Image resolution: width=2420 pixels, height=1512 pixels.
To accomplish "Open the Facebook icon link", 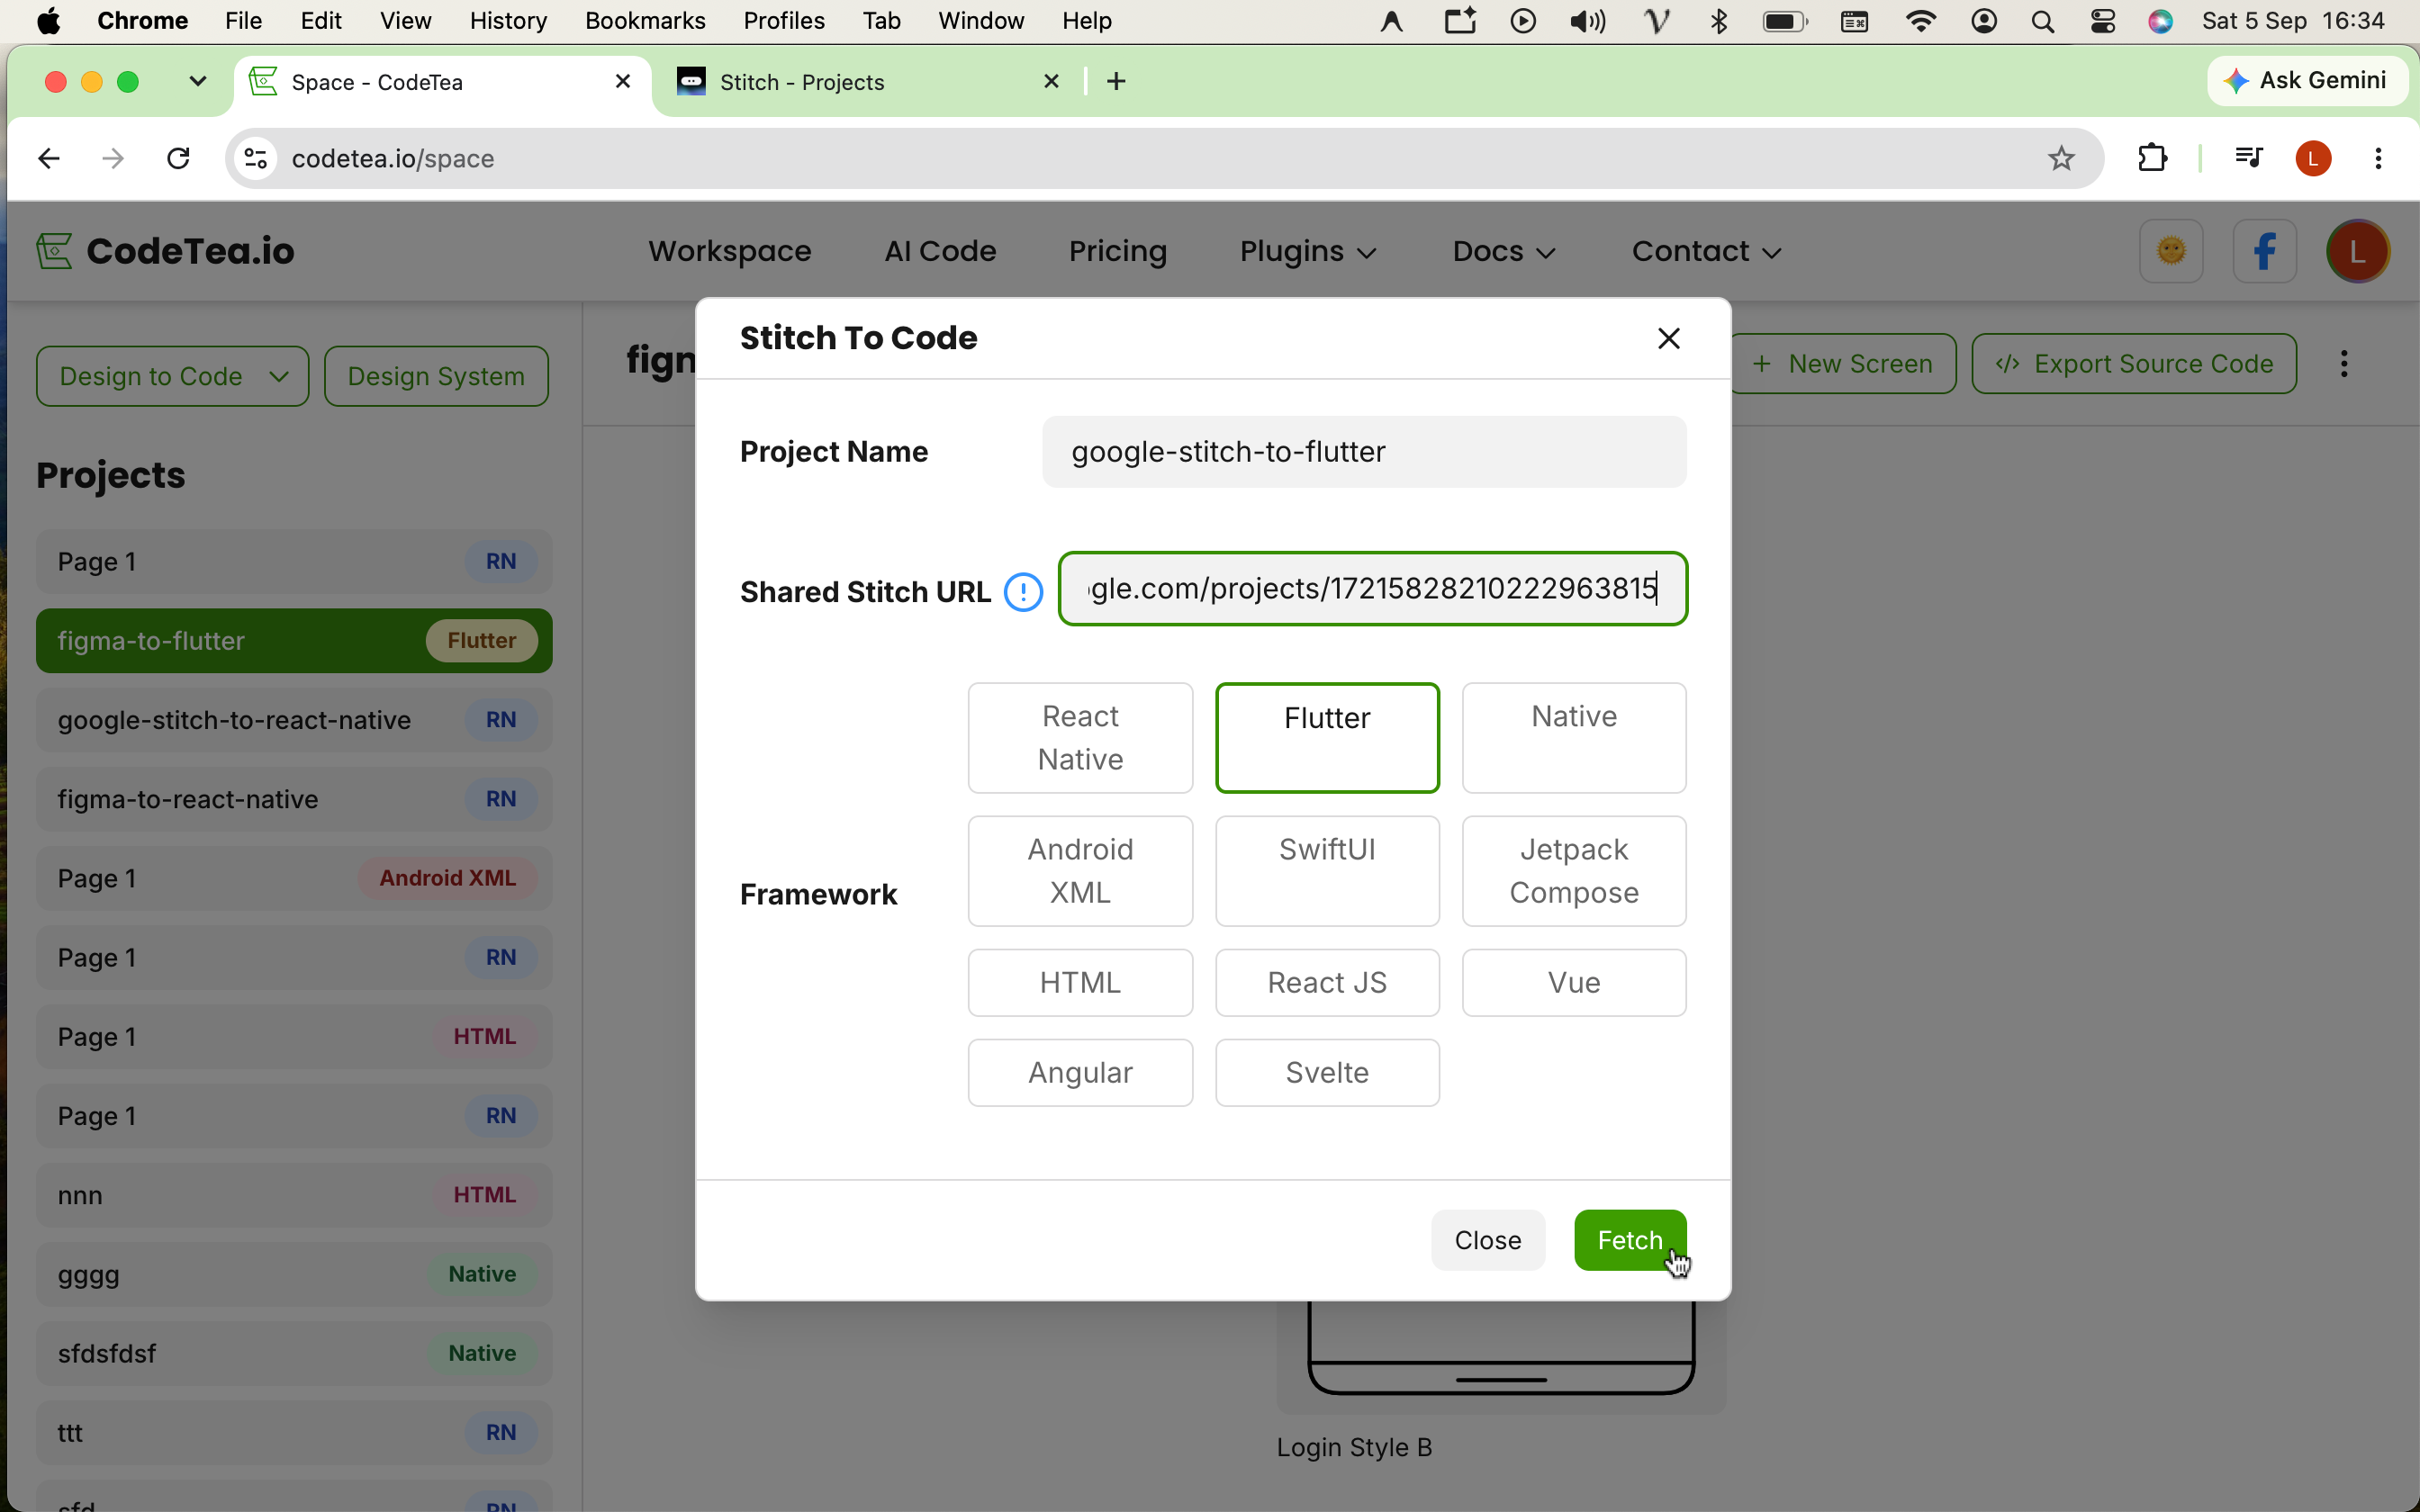I will point(2264,251).
